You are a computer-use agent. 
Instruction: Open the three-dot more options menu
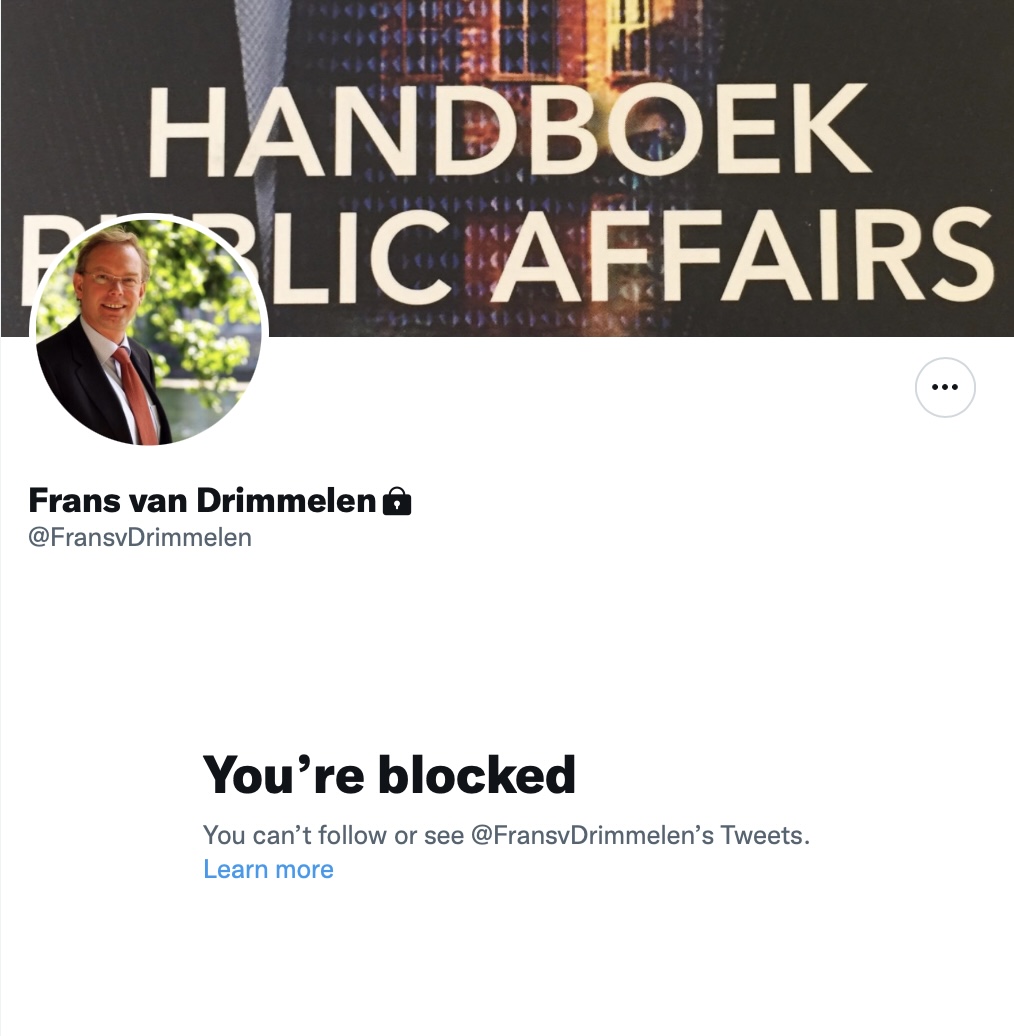tap(945, 387)
